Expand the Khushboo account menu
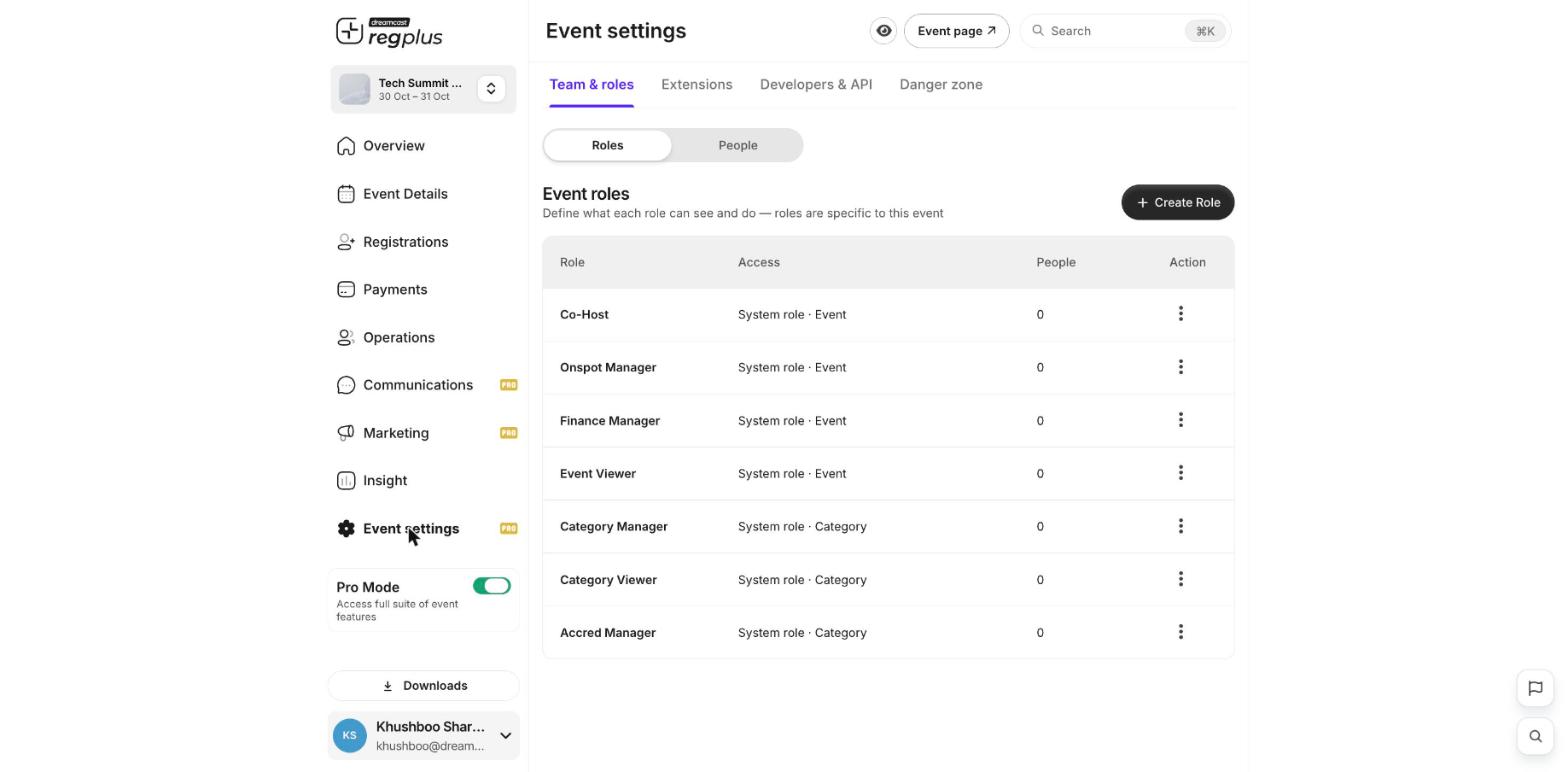This screenshot has height=772, width=1568. click(x=506, y=736)
